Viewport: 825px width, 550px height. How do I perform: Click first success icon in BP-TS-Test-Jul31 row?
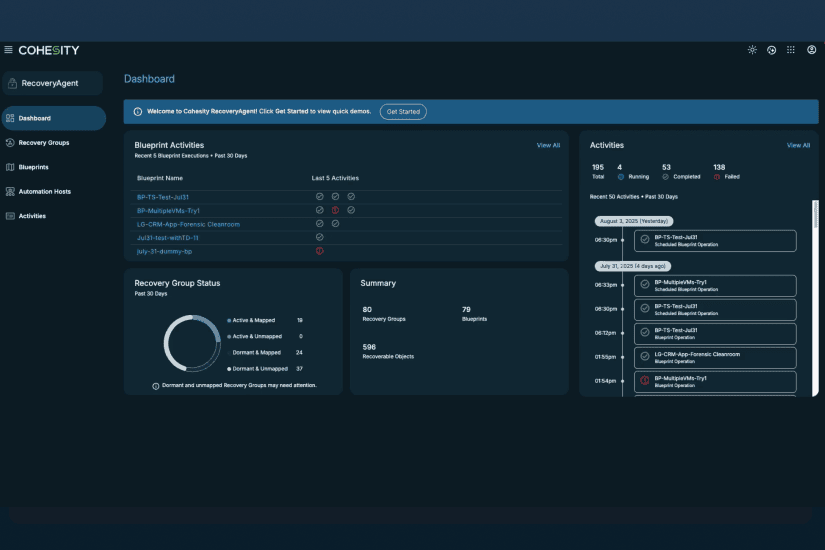pyautogui.click(x=319, y=196)
